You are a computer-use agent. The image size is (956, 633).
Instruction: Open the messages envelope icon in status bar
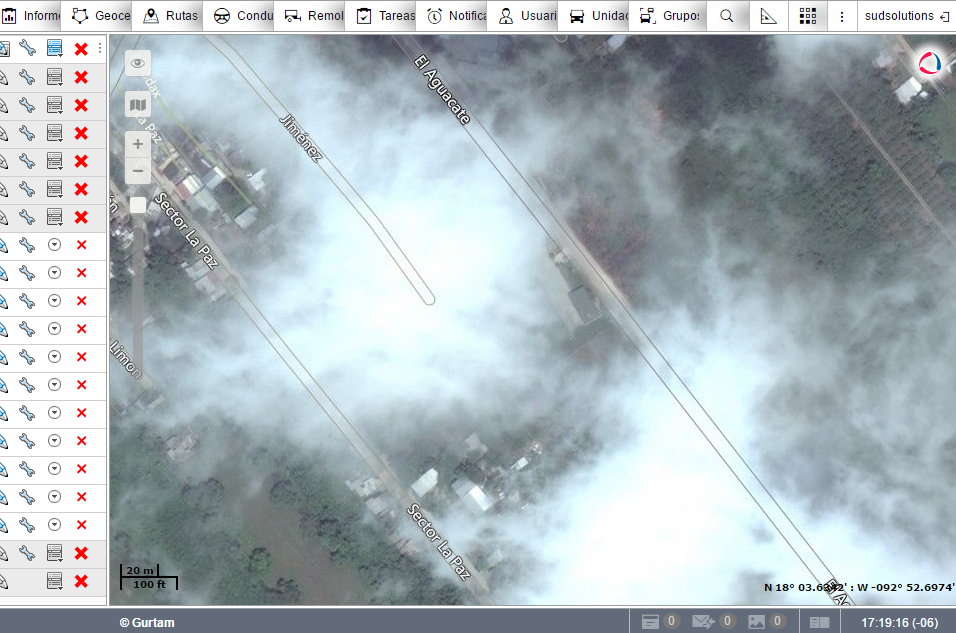tap(703, 622)
